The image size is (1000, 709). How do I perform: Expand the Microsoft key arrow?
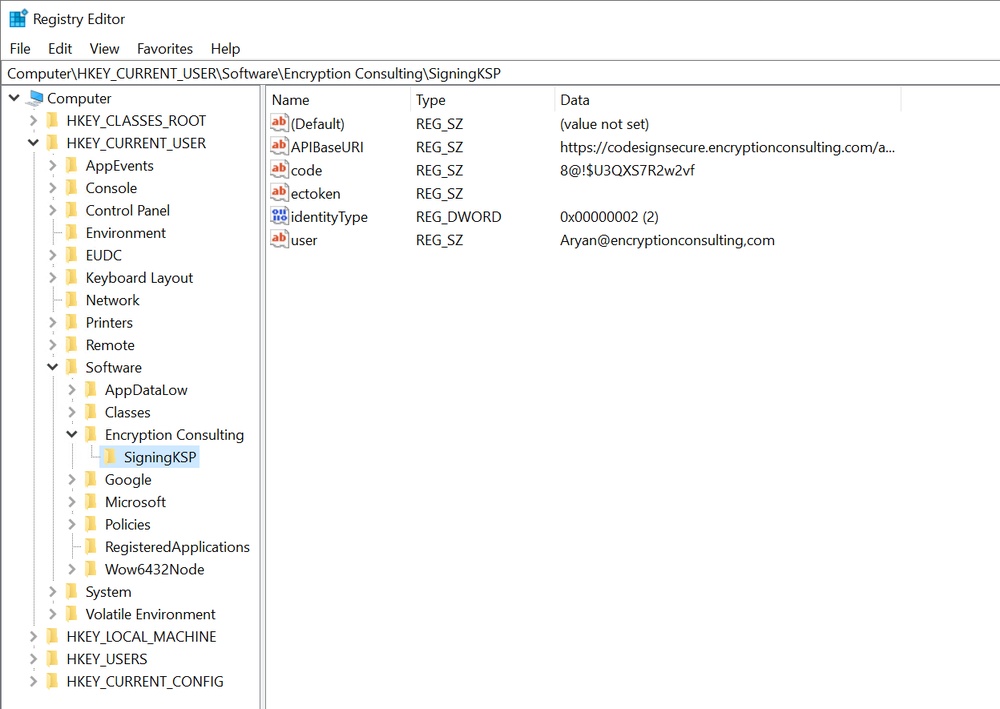coord(71,502)
